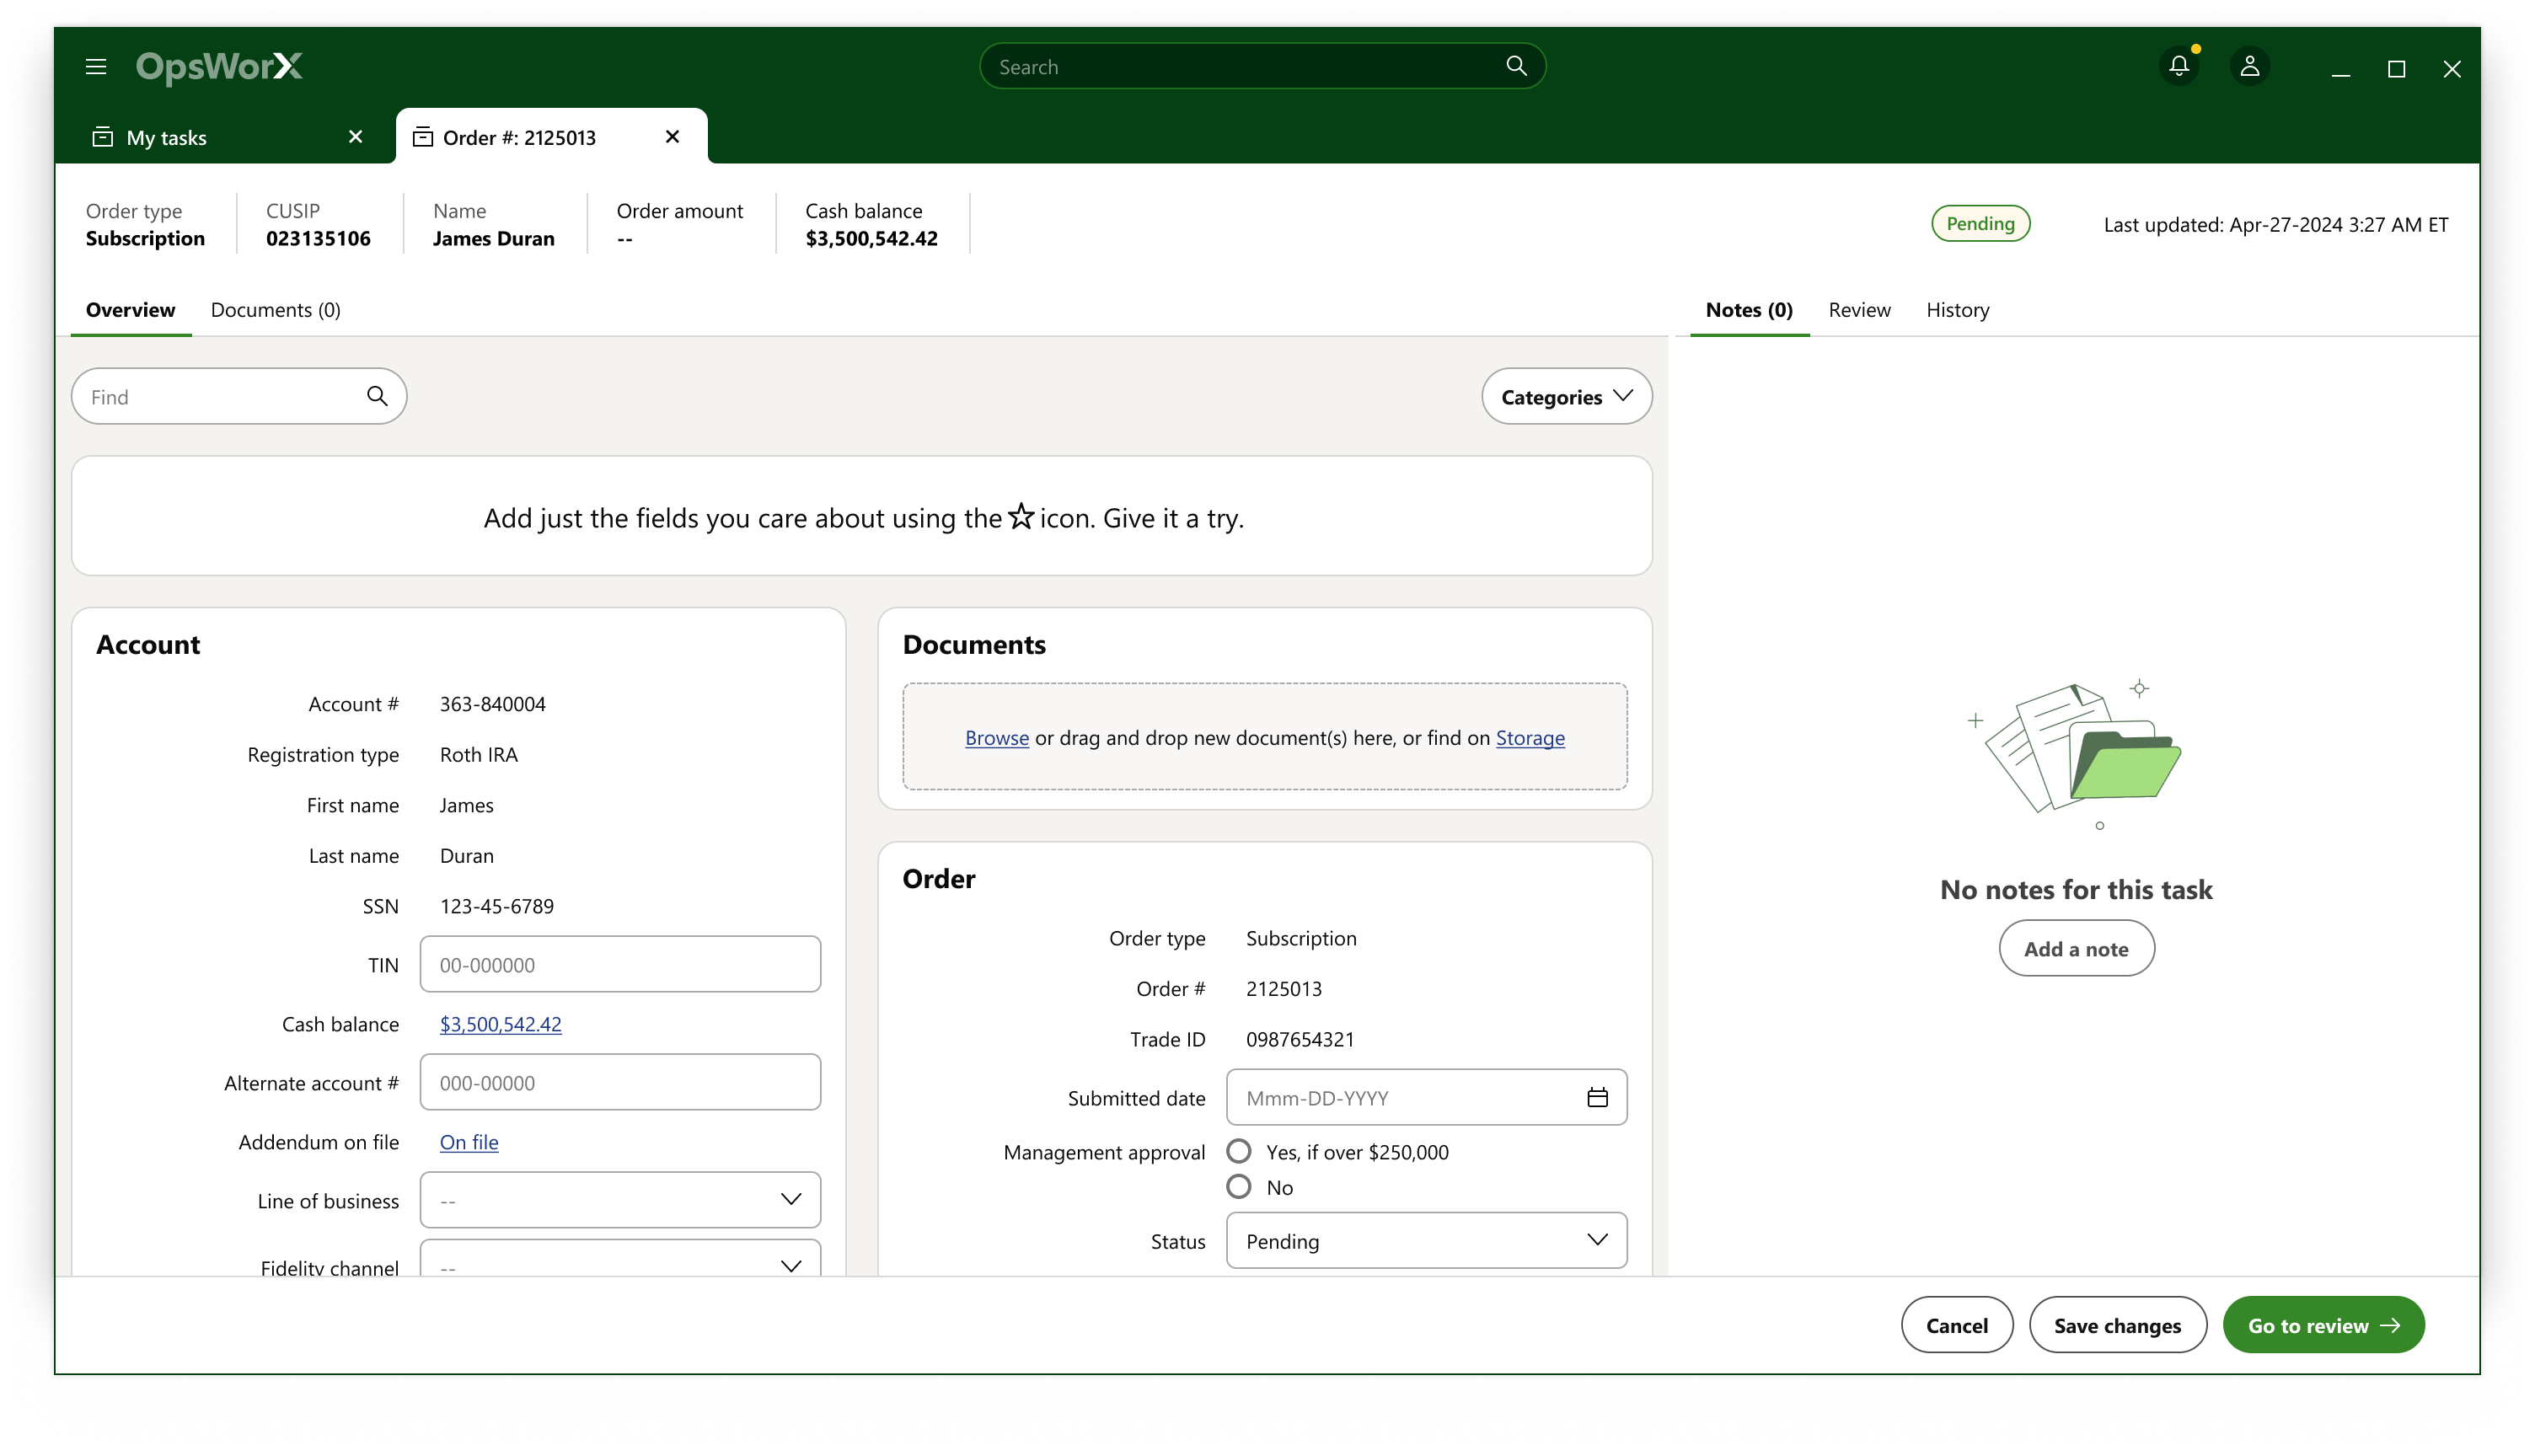Open the Line of business dropdown
Viewport: 2535px width, 1456px height.
(620, 1200)
